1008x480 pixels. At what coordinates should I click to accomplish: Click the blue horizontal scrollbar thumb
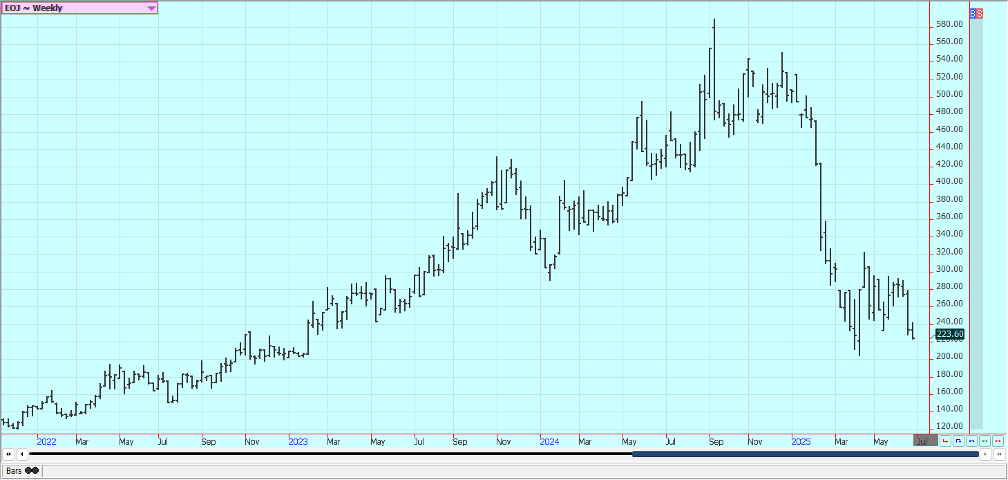[x=806, y=454]
